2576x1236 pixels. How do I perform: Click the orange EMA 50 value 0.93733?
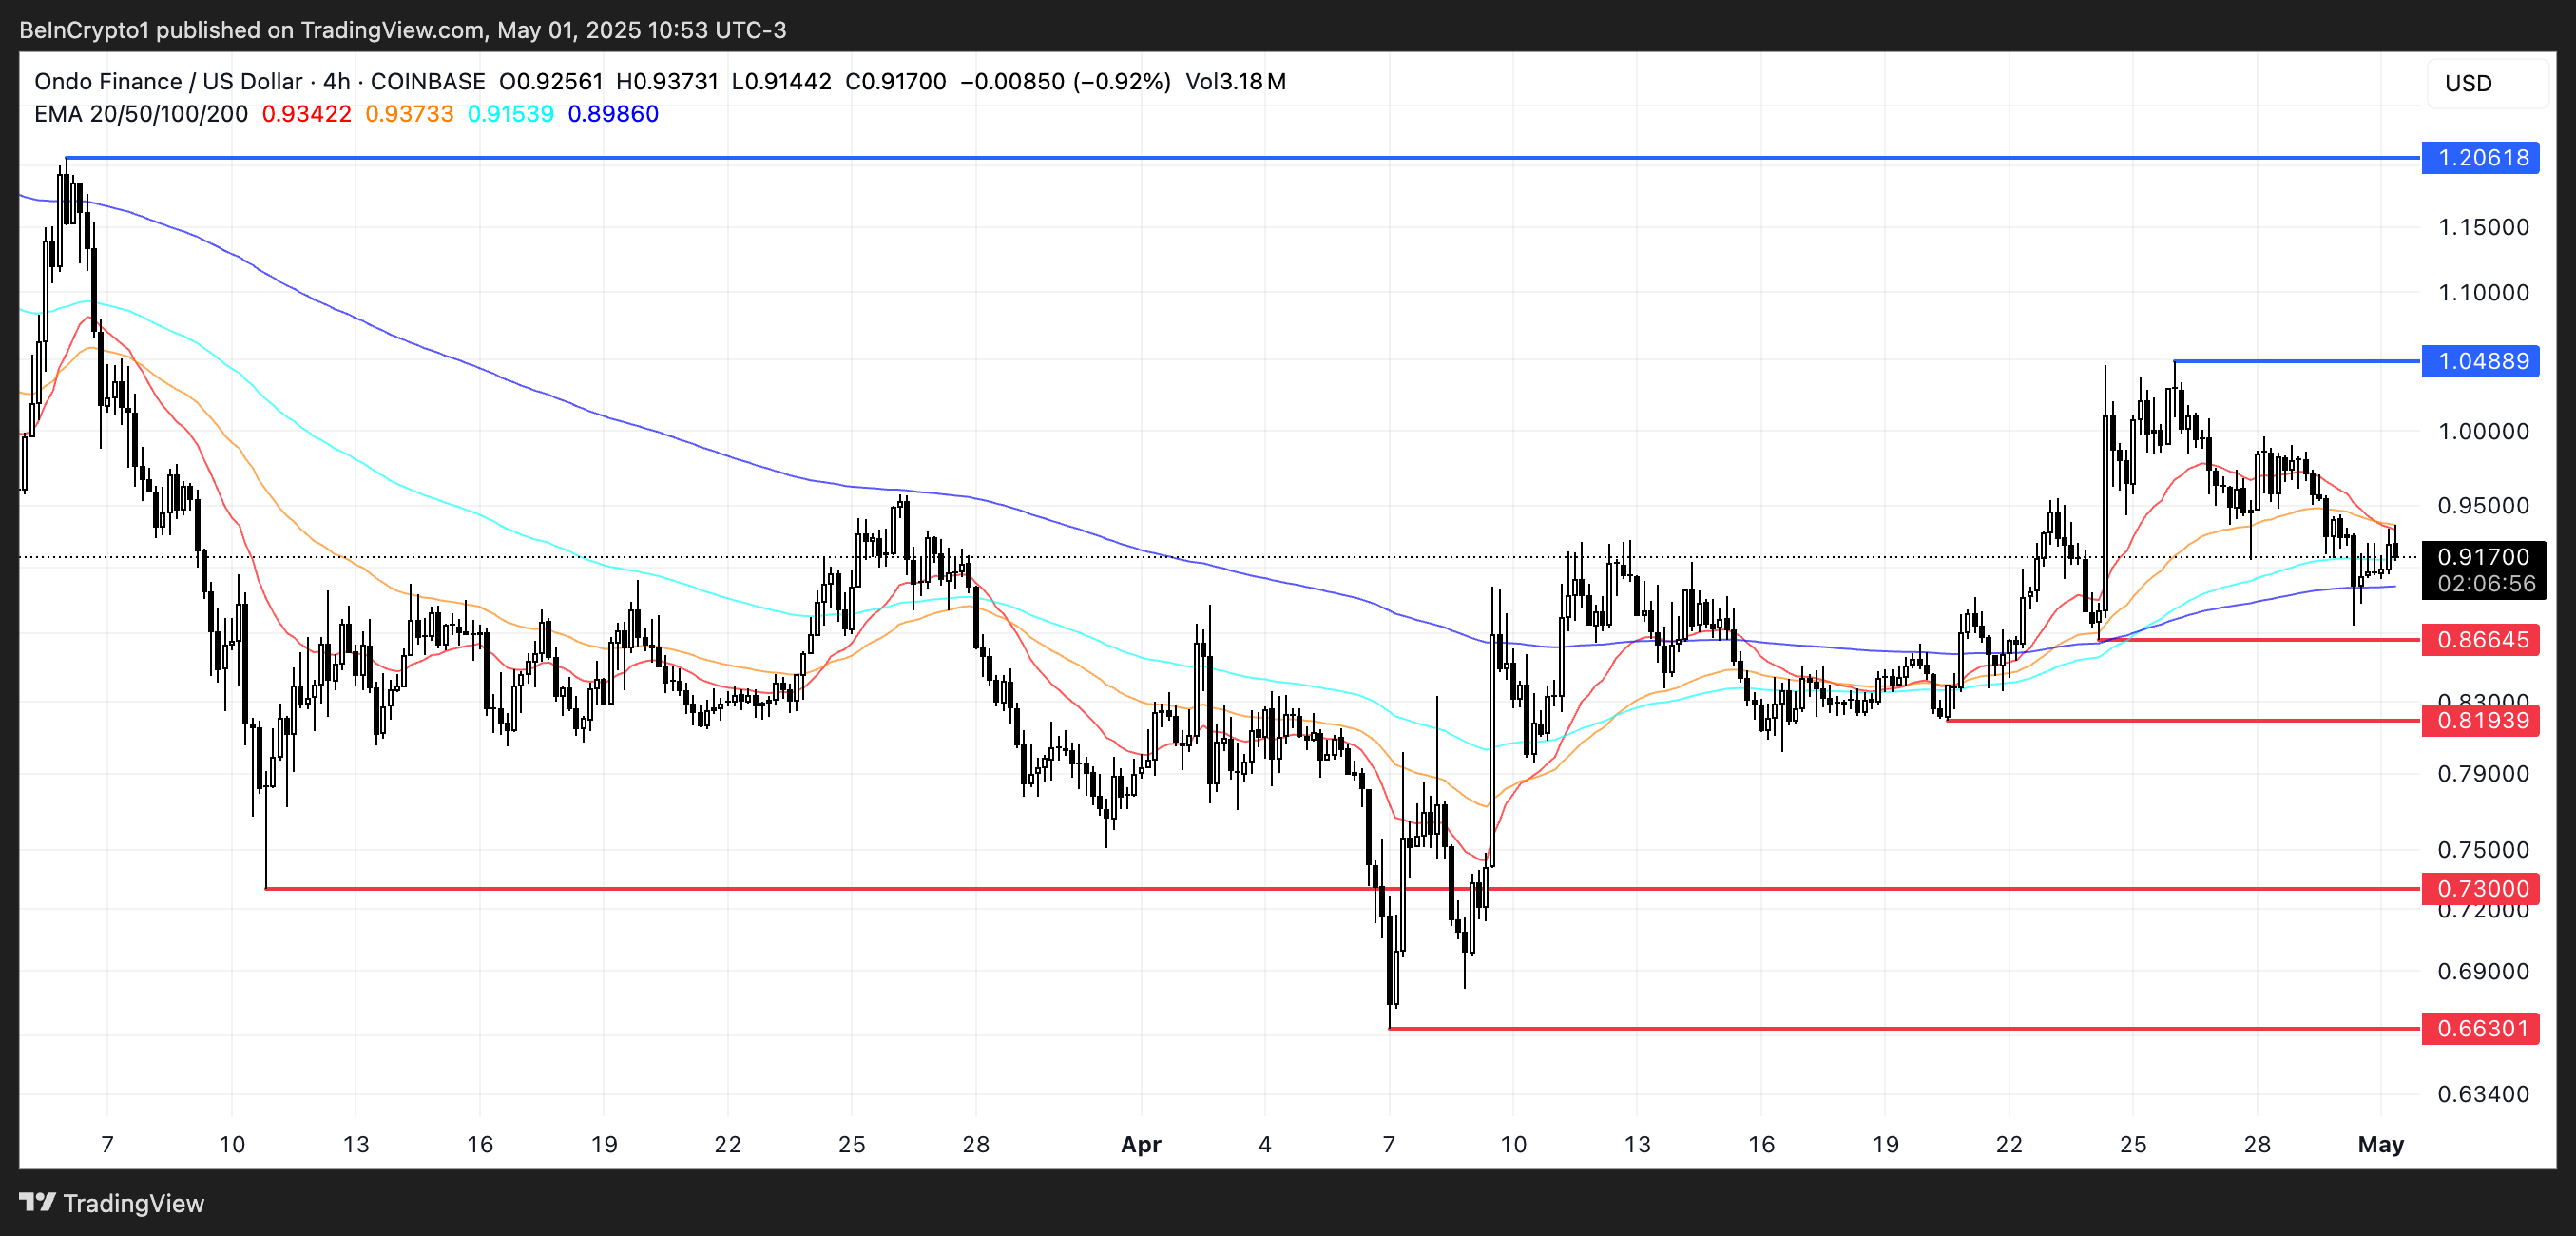(x=409, y=114)
